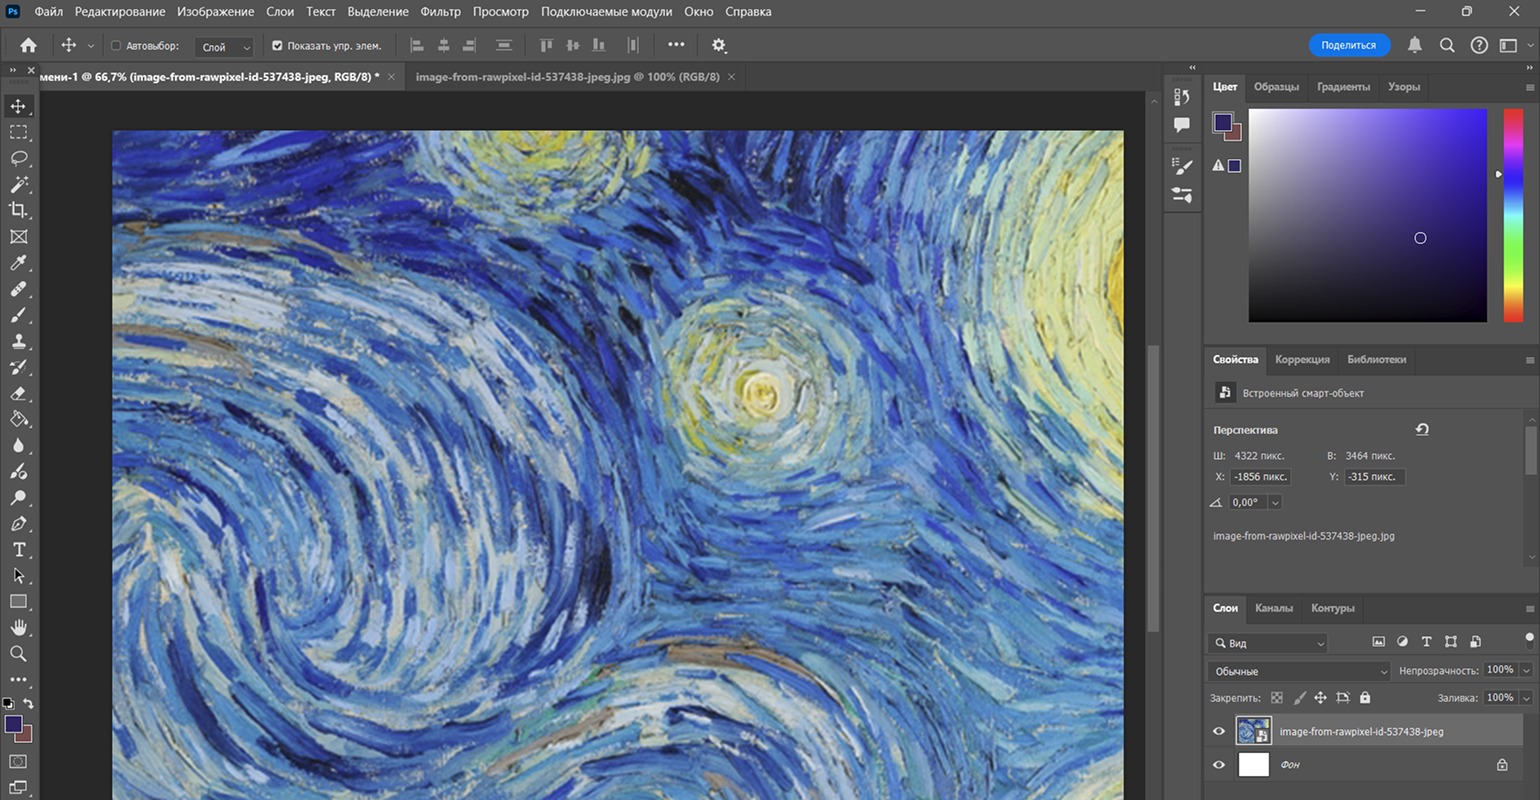The image size is (1540, 800).
Task: Open the Изображение menu
Action: [x=215, y=12]
